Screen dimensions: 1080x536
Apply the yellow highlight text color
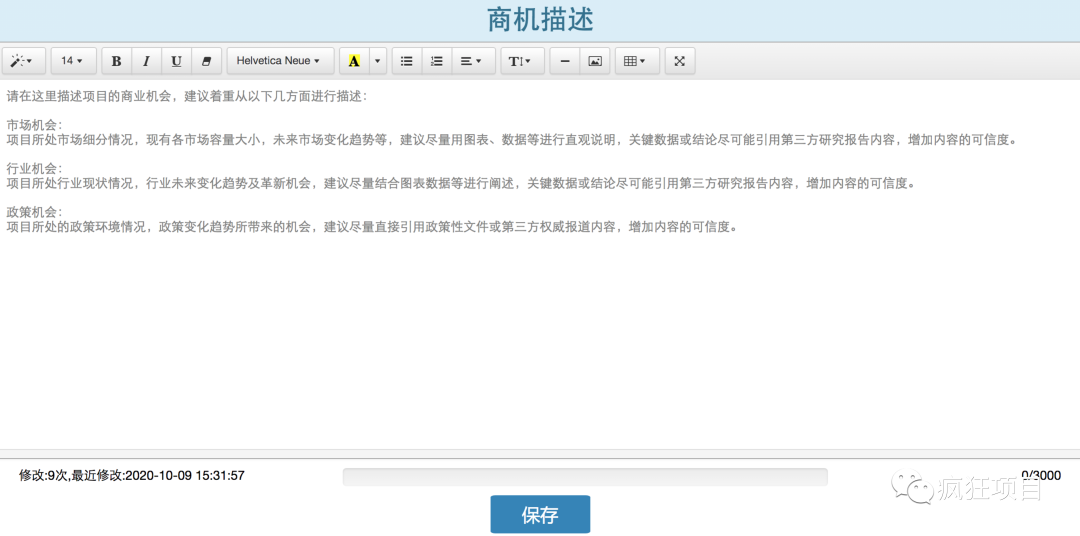pos(354,61)
